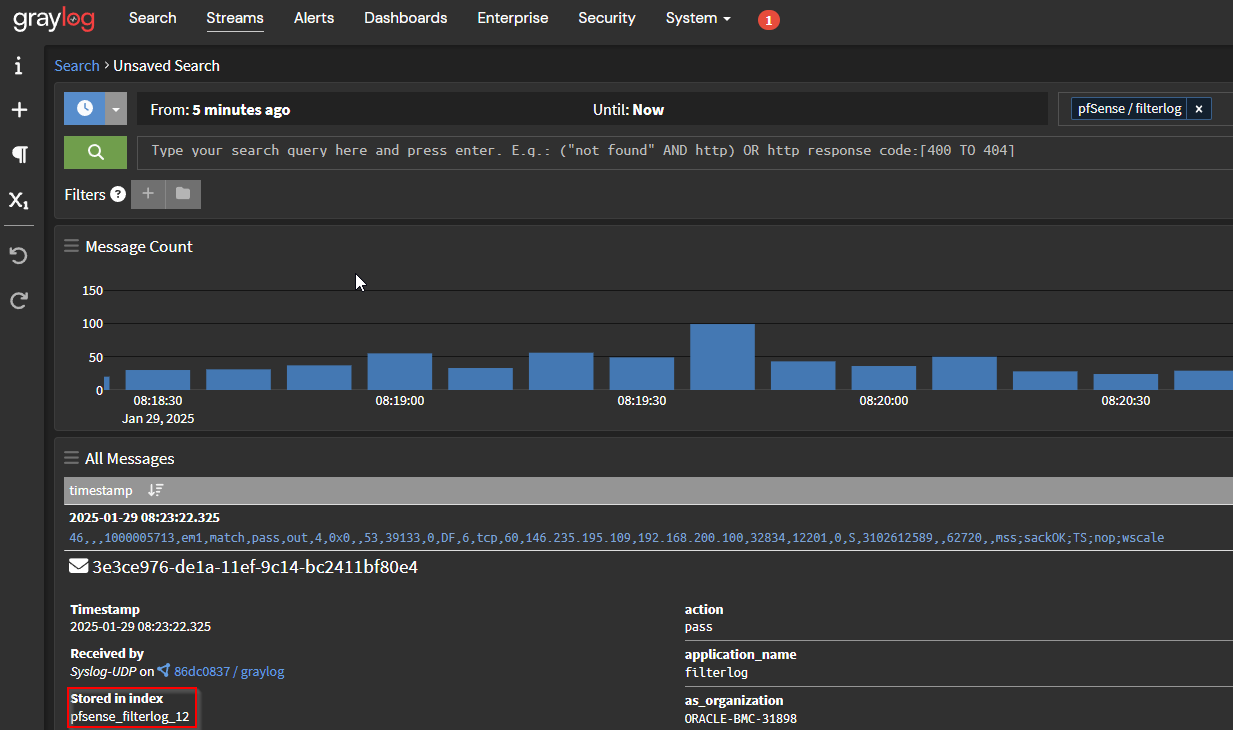Open search fields via the X₁ sidebar icon
This screenshot has height=730, width=1233.
coord(19,200)
